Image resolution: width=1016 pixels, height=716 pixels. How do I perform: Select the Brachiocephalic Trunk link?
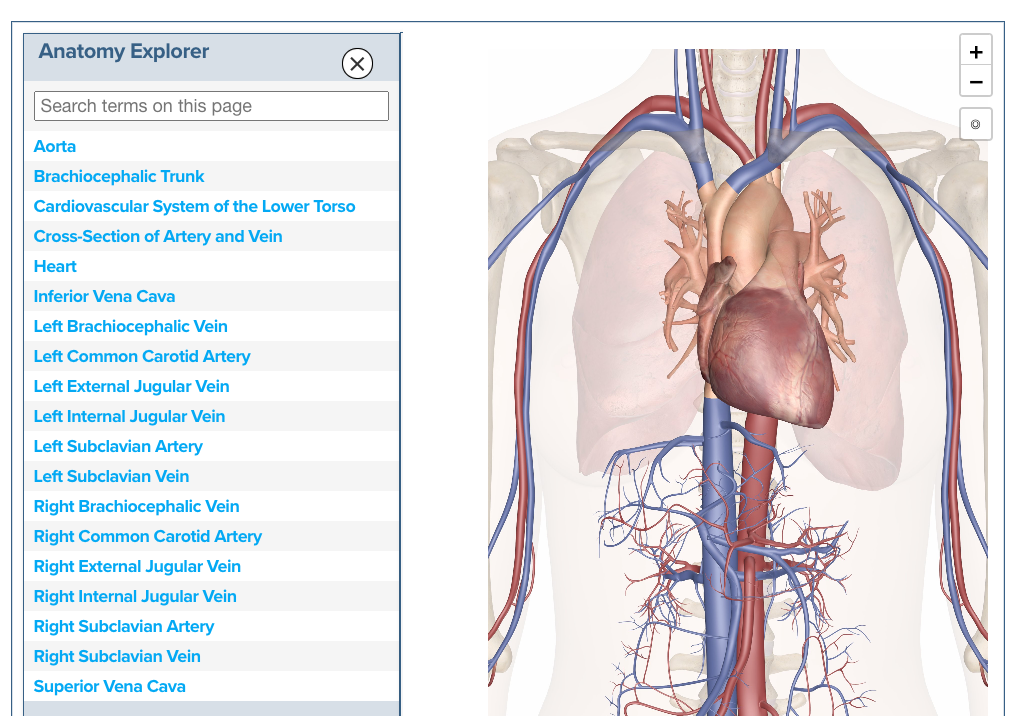click(x=119, y=176)
